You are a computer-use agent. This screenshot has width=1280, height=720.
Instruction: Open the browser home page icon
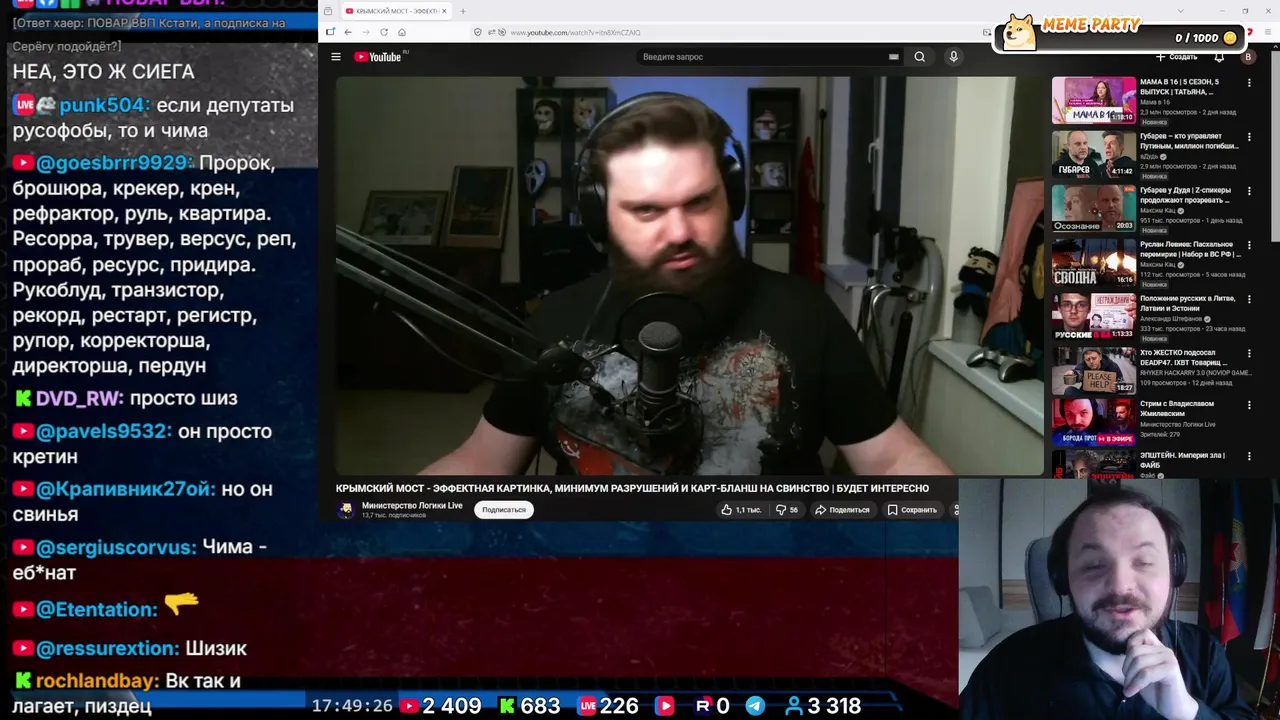pos(403,32)
